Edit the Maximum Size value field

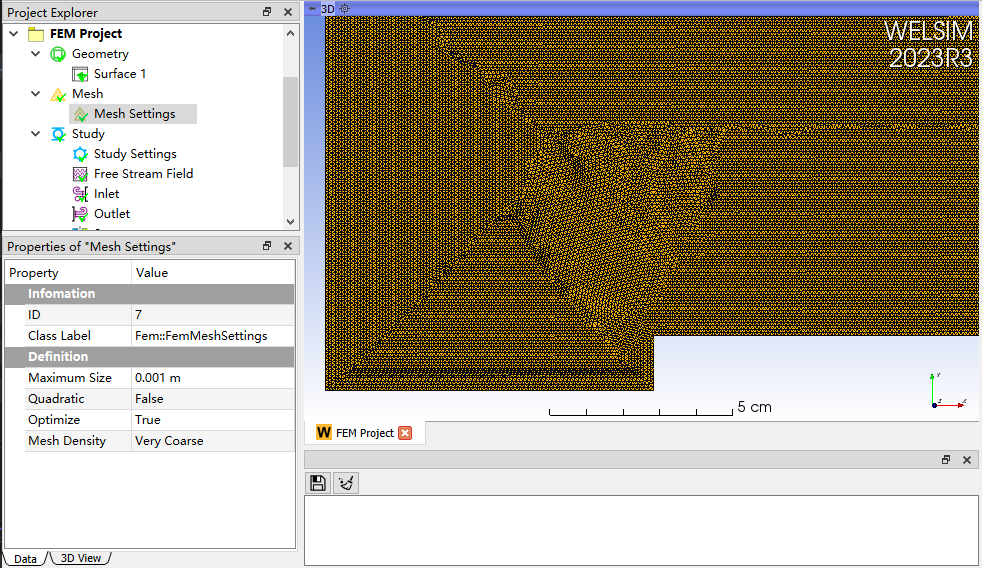pos(212,378)
